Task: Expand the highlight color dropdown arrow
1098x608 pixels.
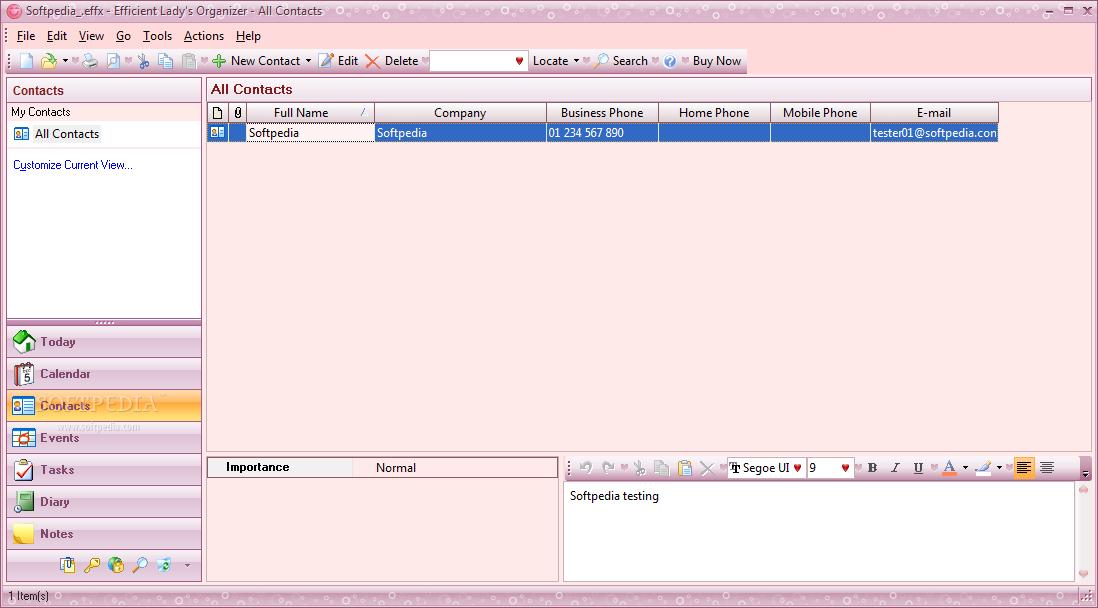Action: (999, 468)
